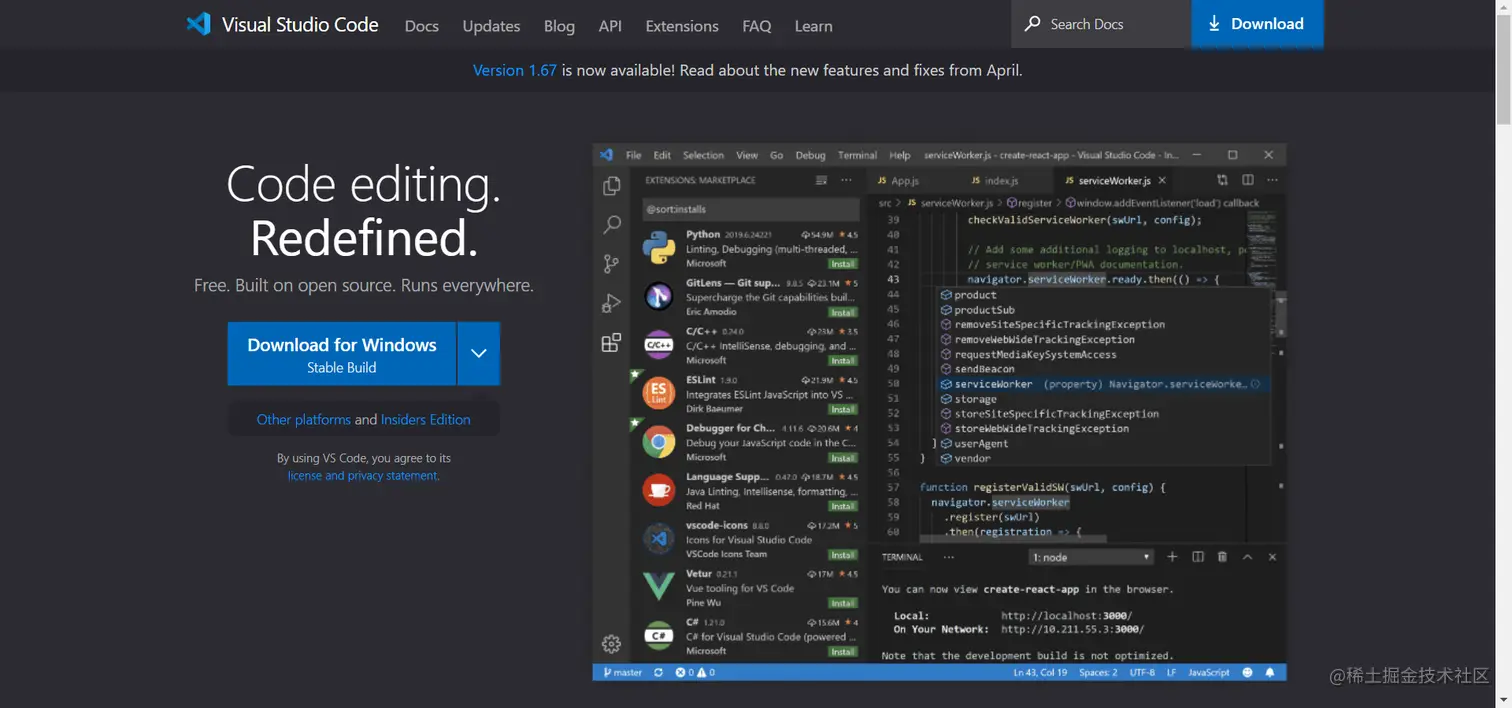Click the notifications bell in status bar
1512x708 pixels.
1272,673
